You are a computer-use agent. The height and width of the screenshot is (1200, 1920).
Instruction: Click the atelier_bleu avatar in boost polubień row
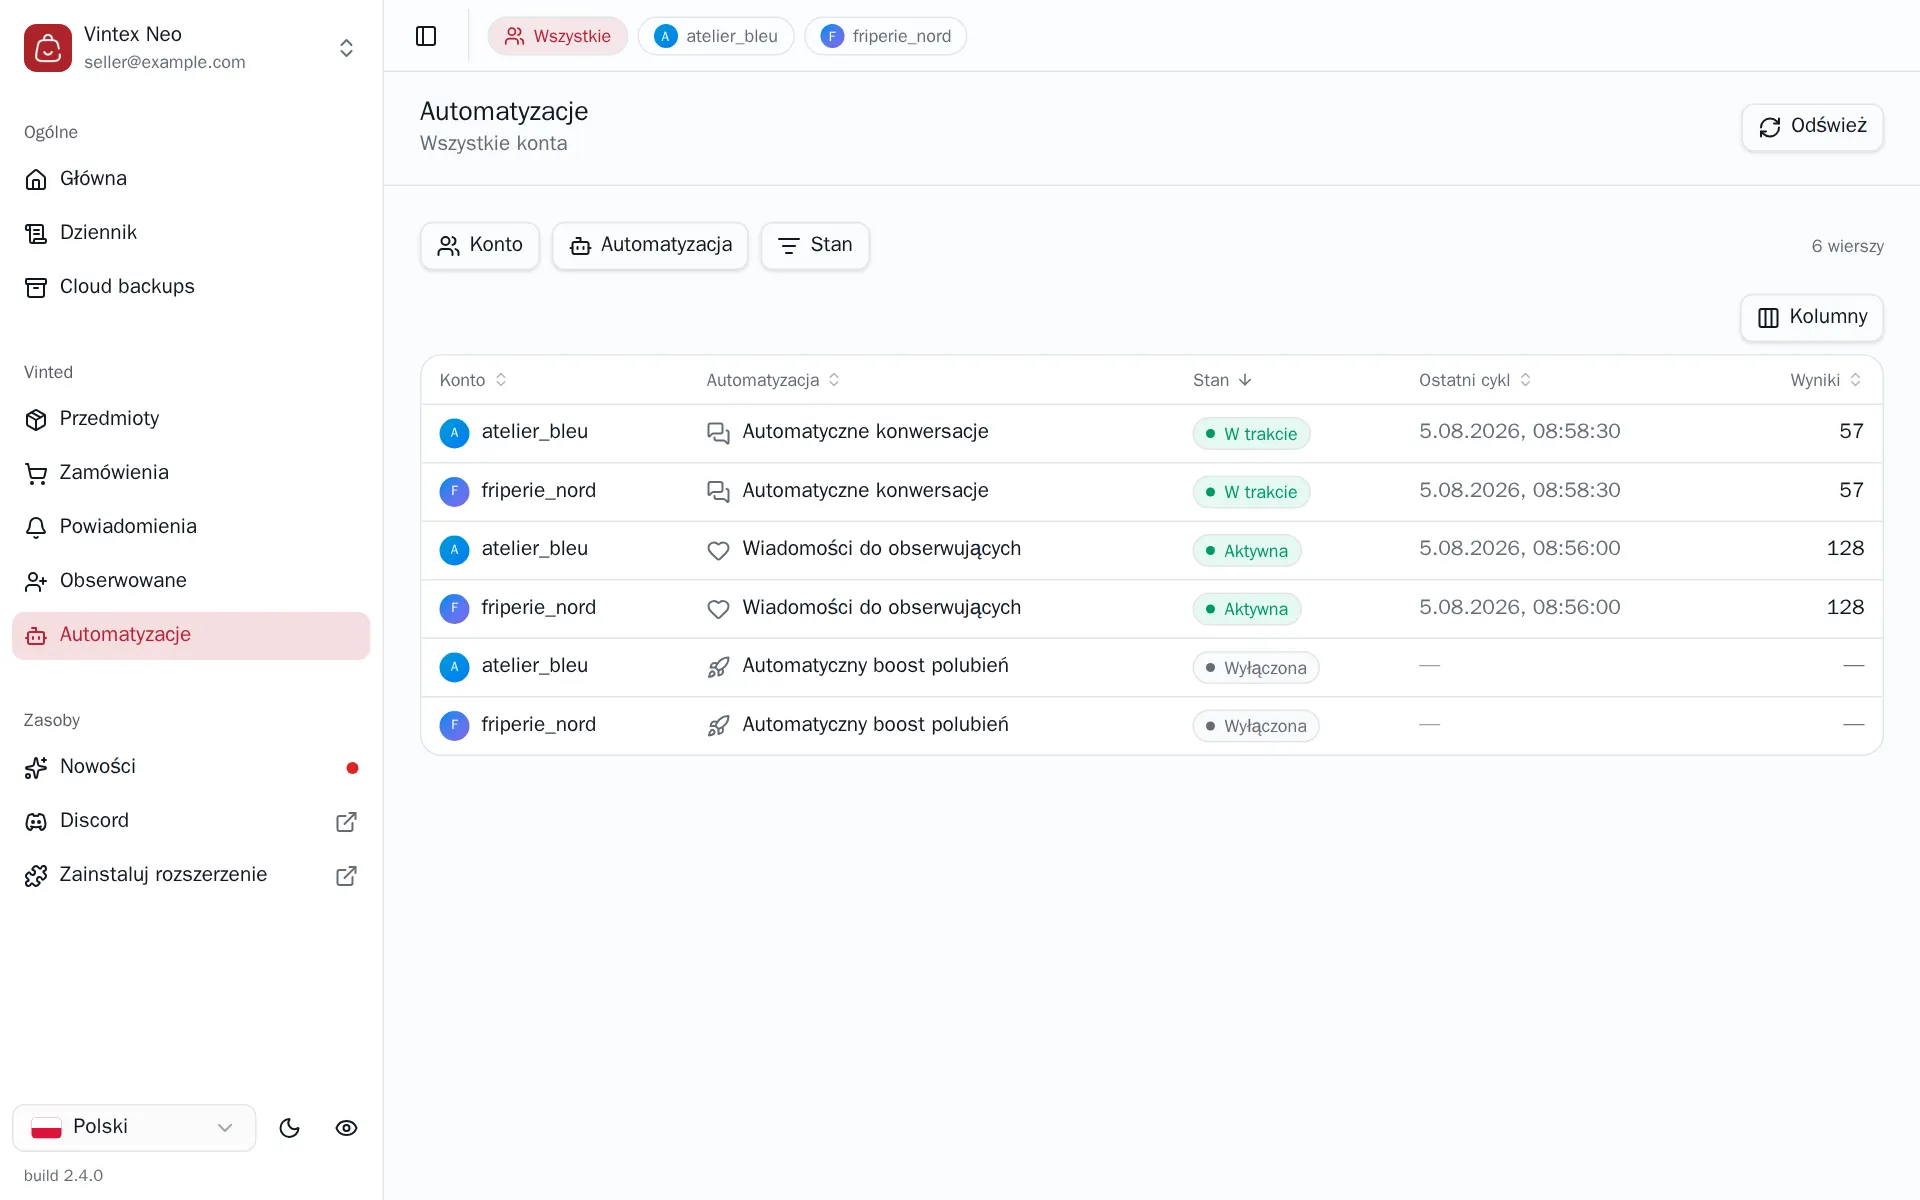tap(454, 667)
